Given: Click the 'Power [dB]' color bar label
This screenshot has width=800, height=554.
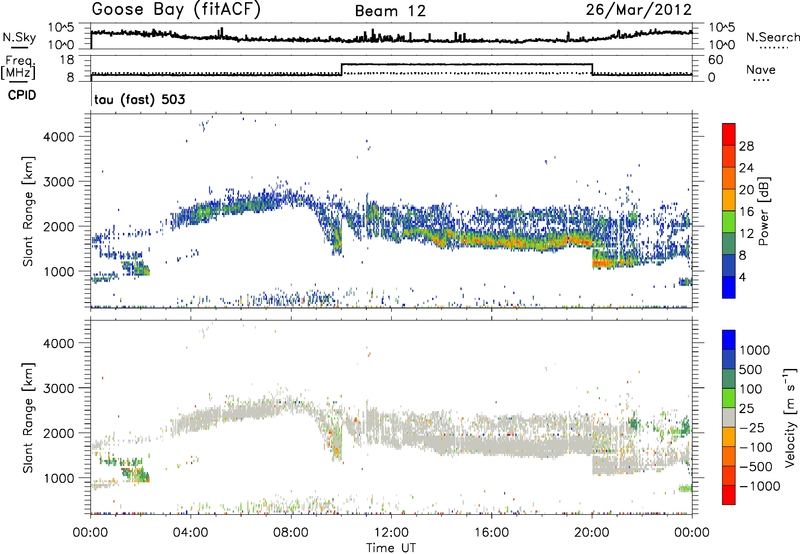Looking at the screenshot, I should (763, 211).
